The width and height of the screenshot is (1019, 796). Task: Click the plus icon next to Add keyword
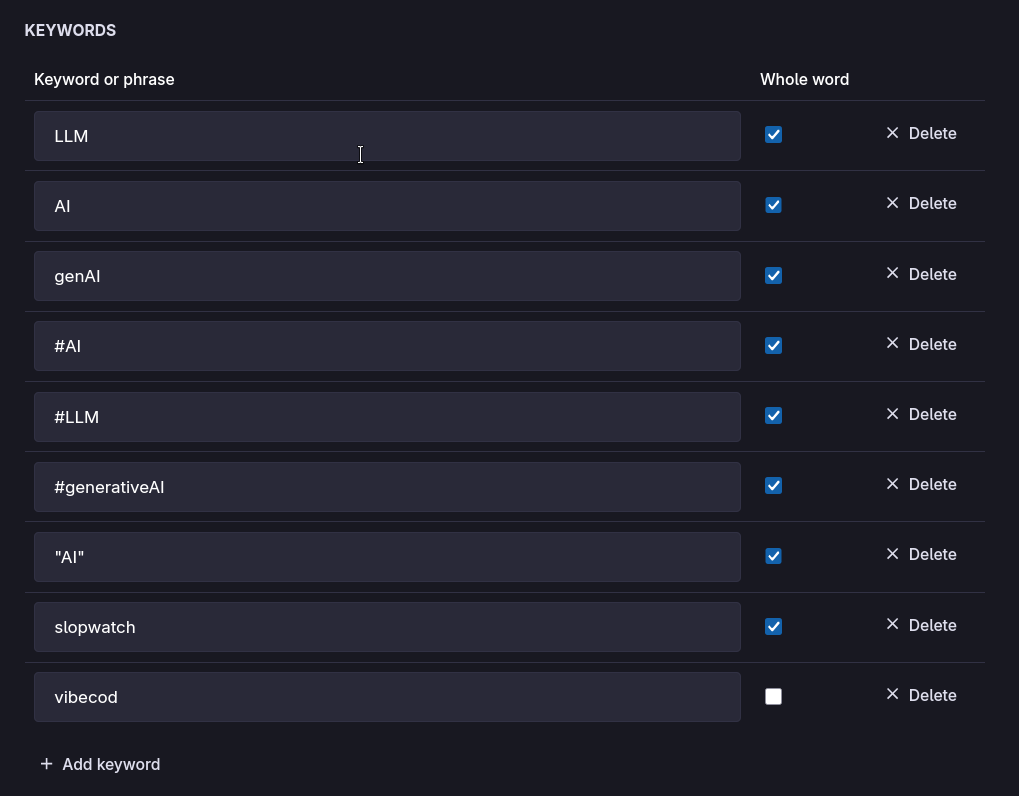click(x=46, y=763)
